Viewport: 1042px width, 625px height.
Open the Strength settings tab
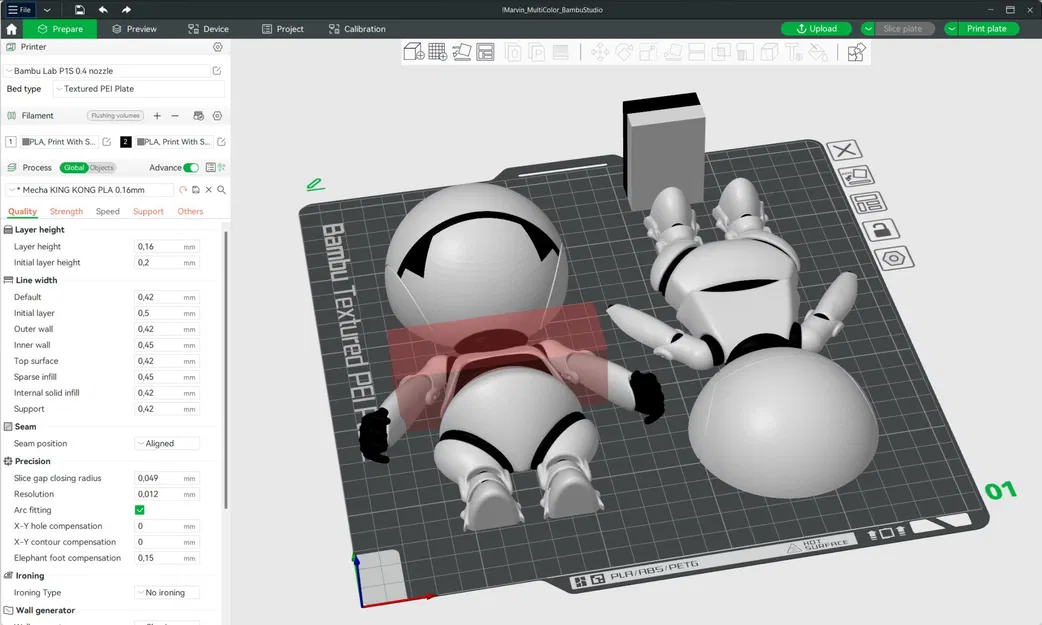pos(66,211)
